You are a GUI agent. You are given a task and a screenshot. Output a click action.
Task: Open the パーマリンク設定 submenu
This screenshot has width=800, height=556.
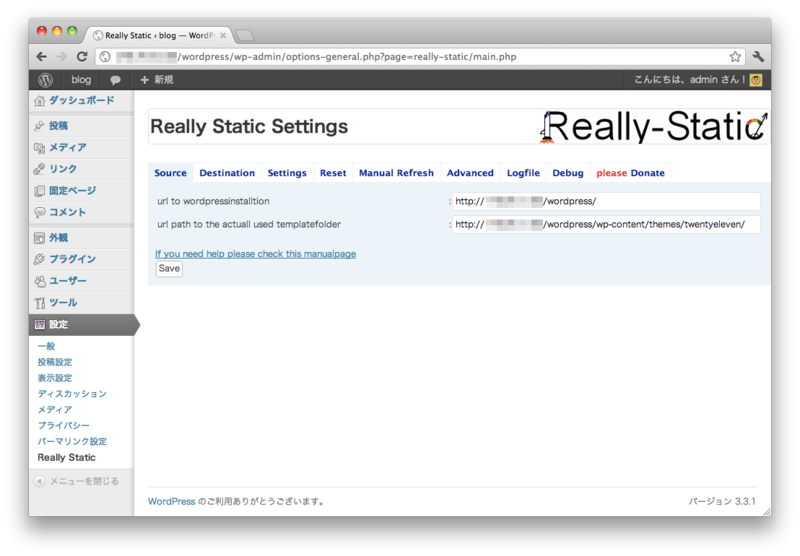(72, 441)
